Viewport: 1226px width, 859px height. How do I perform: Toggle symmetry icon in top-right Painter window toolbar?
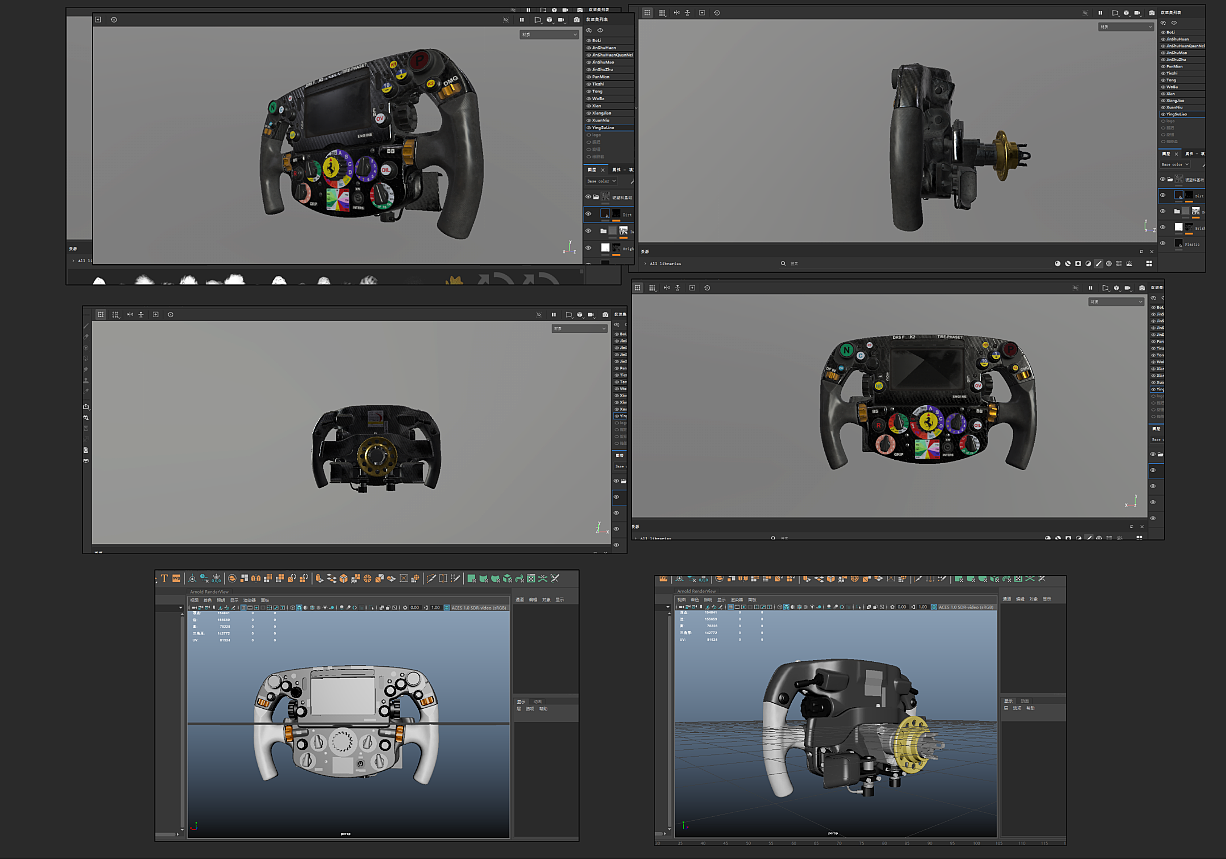[677, 13]
